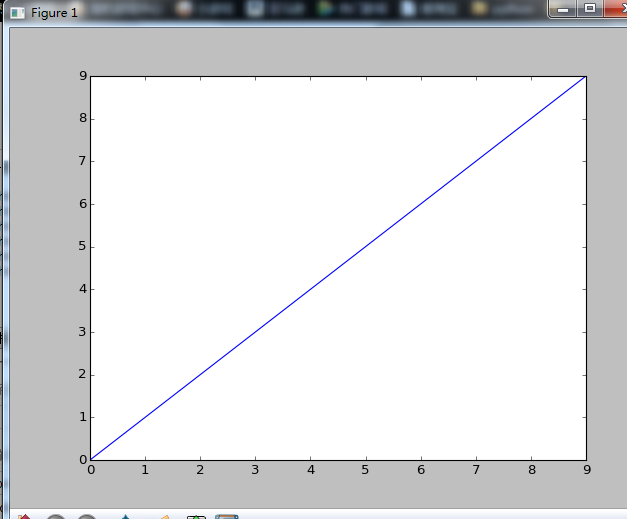Click the Save figure toolbar icon
The image size is (627, 519).
click(x=227, y=516)
